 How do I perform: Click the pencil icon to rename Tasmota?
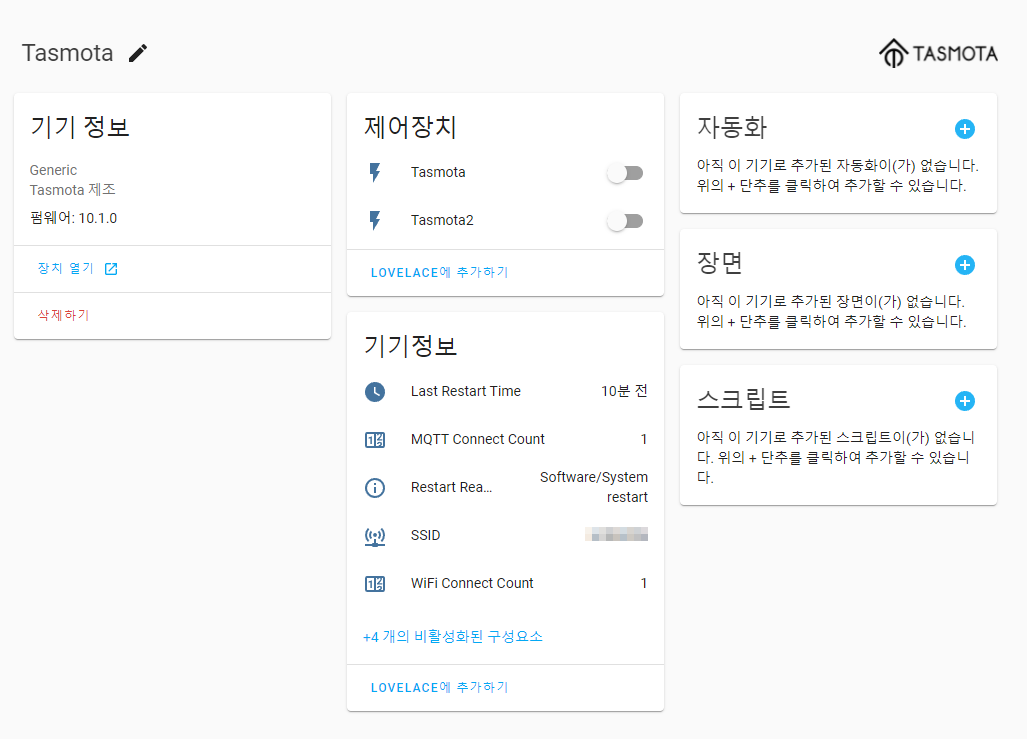pos(138,53)
